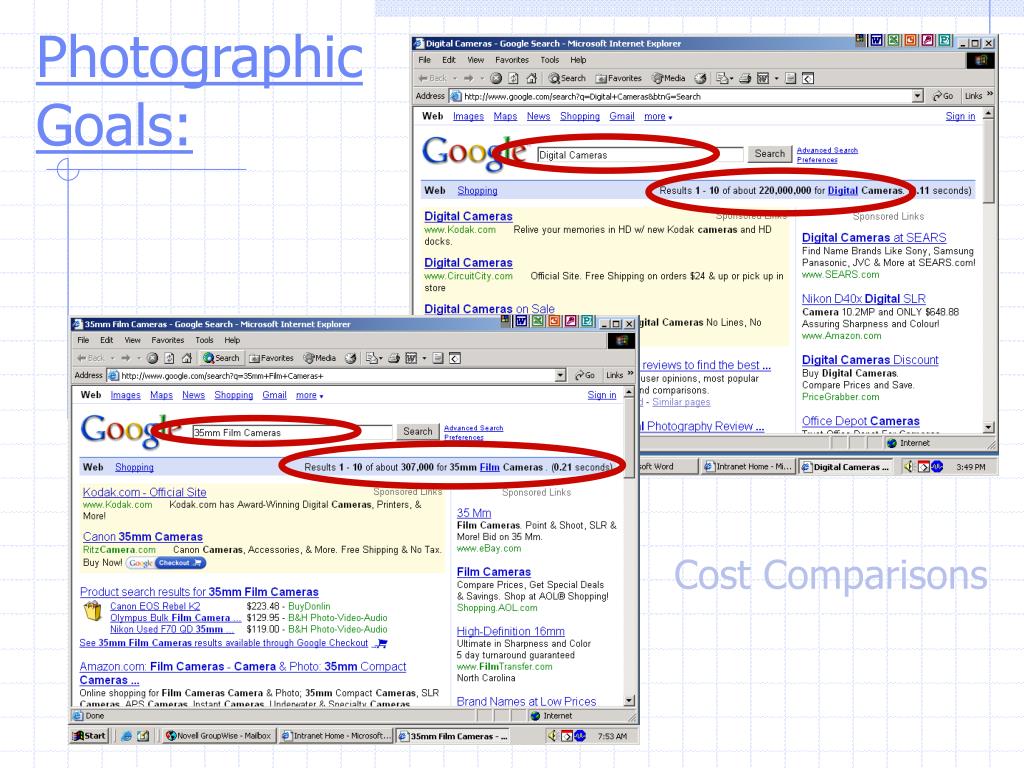Click the Images link in 35mm Film Cameras window
This screenshot has height=768, width=1024.
(x=125, y=395)
